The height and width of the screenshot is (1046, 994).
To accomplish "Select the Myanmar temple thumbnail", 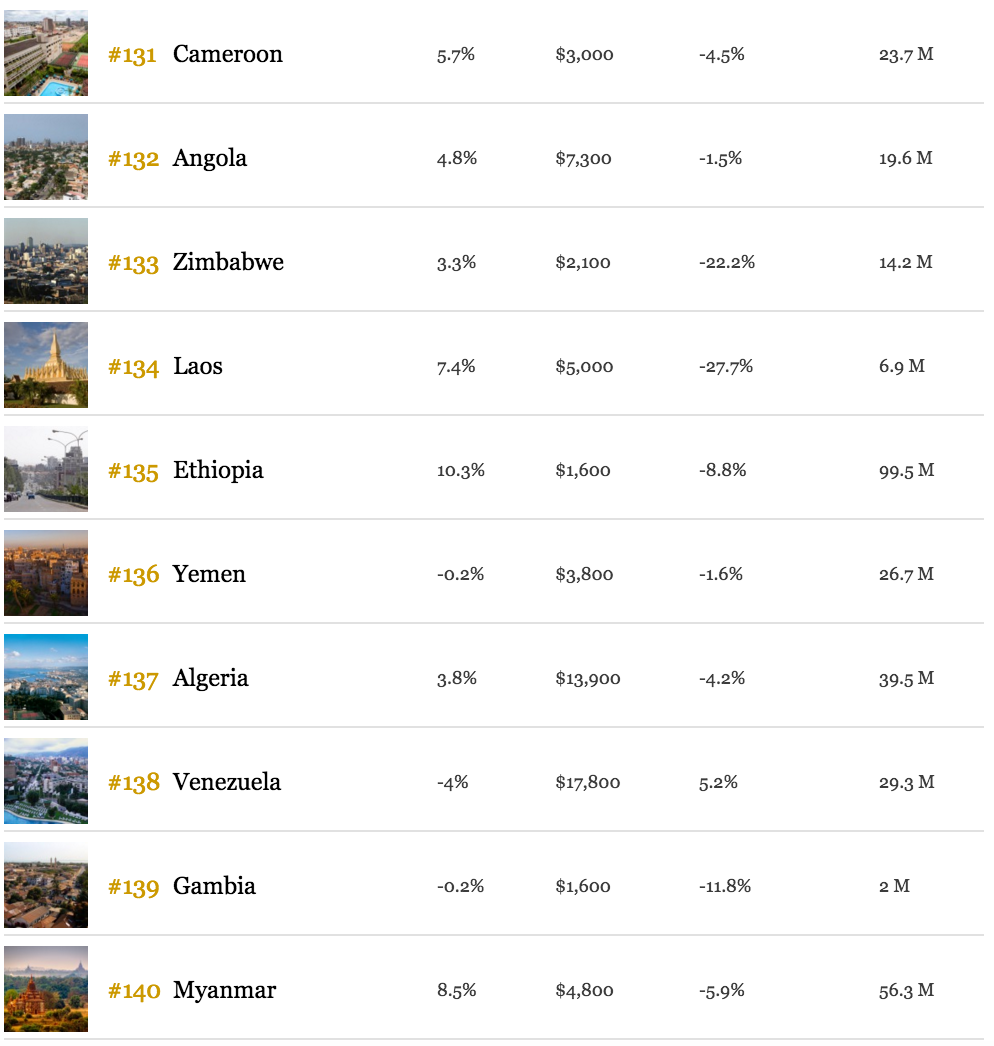I will click(46, 989).
